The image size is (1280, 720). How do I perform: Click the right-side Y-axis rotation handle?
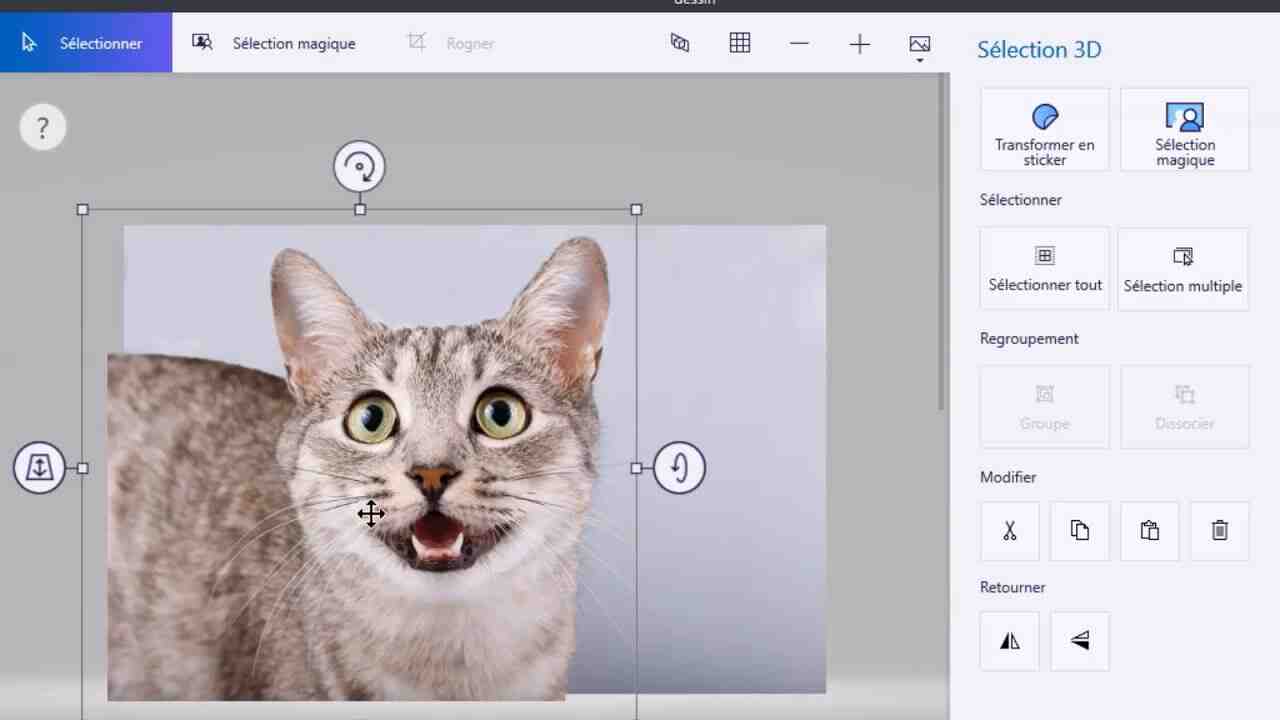pyautogui.click(x=679, y=468)
